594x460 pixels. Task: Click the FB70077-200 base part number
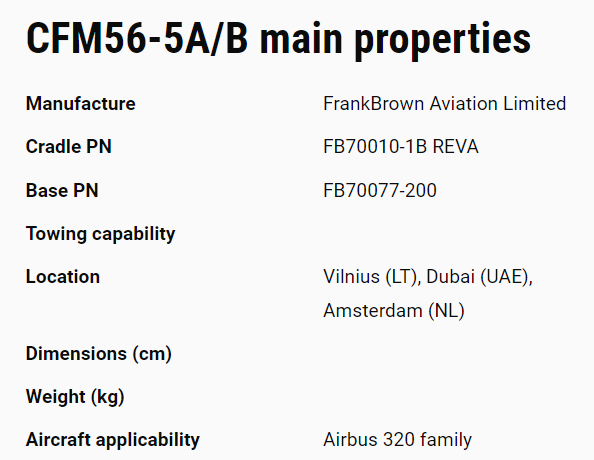pos(380,190)
